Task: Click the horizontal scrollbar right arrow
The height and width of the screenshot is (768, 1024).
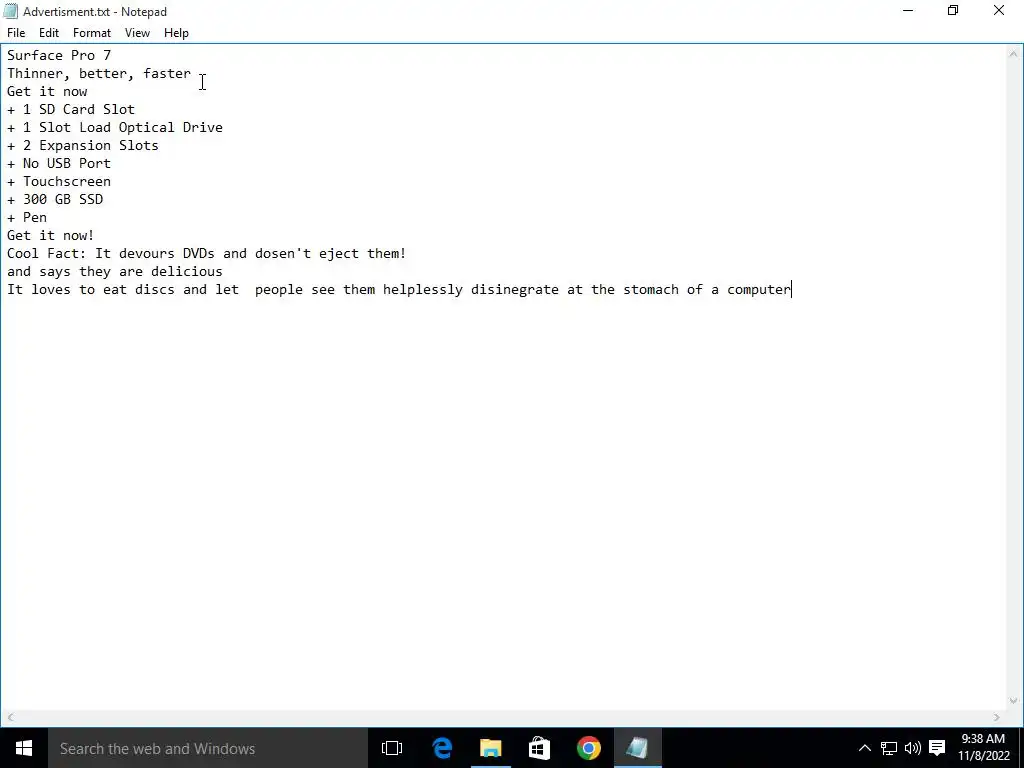Action: click(997, 717)
